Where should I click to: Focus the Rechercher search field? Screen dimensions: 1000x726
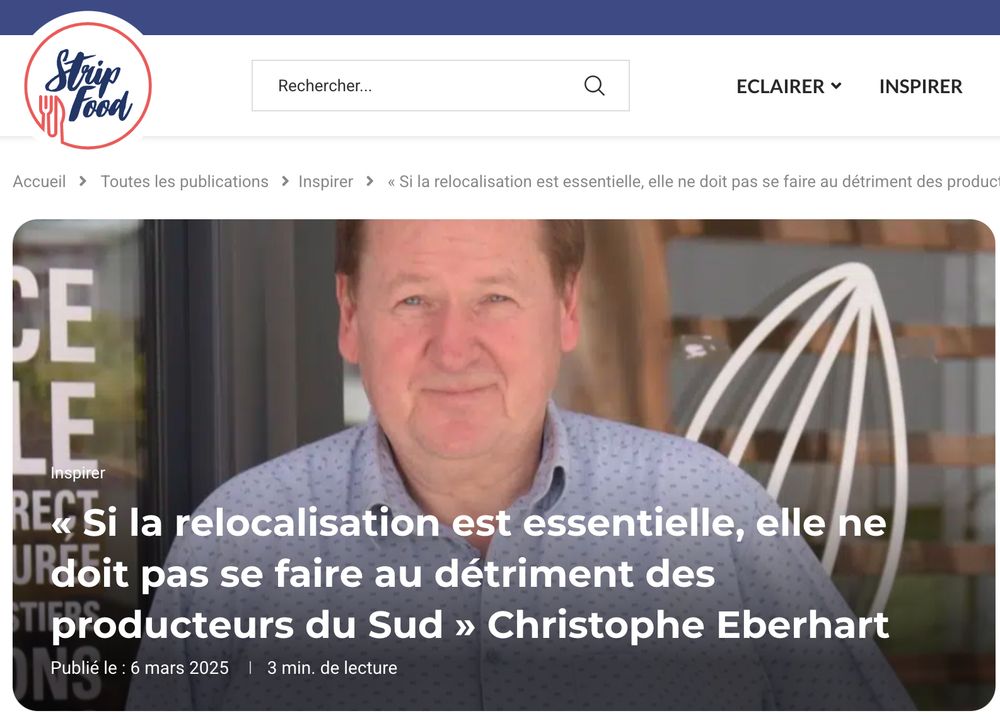tap(441, 85)
